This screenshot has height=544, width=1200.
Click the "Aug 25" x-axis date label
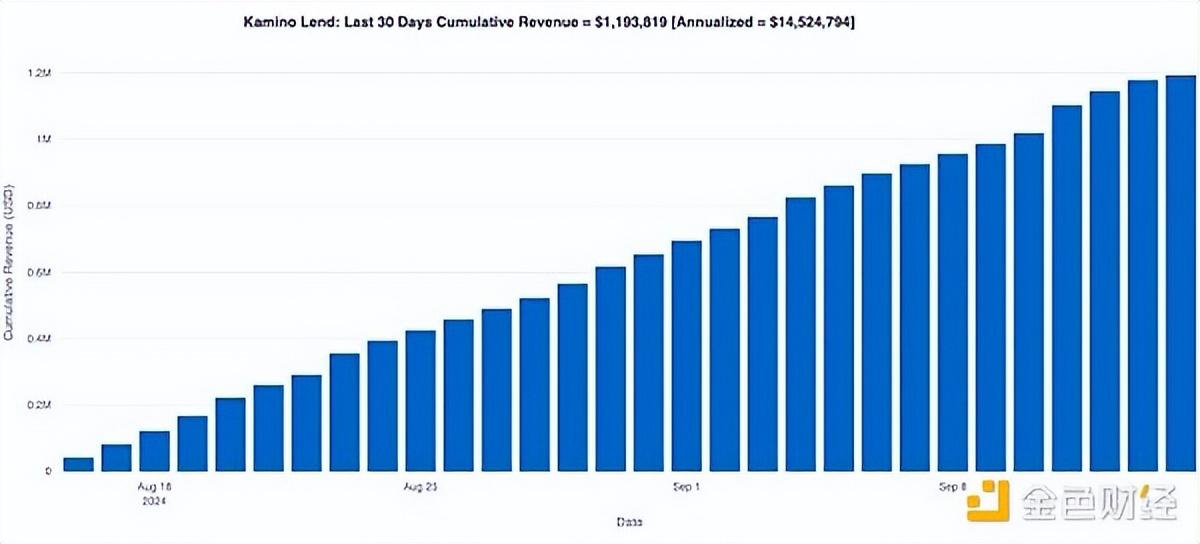coord(421,487)
